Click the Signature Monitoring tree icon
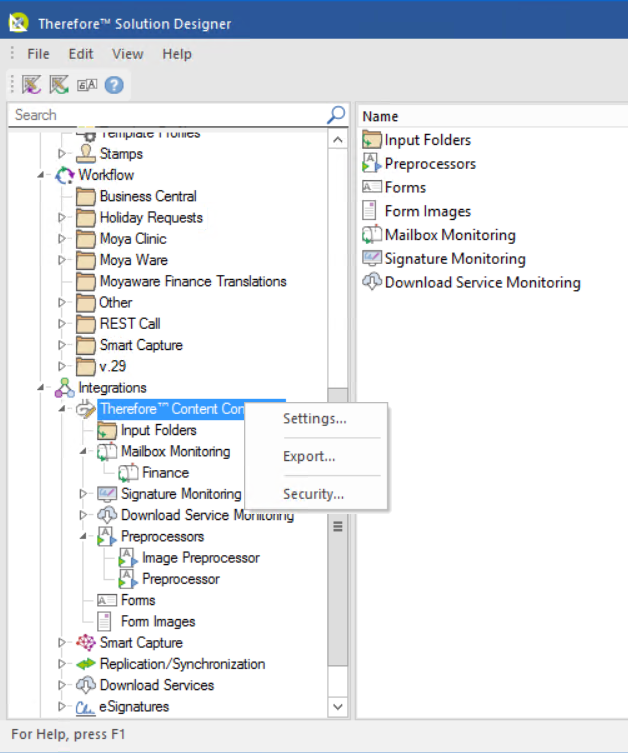 [x=107, y=494]
